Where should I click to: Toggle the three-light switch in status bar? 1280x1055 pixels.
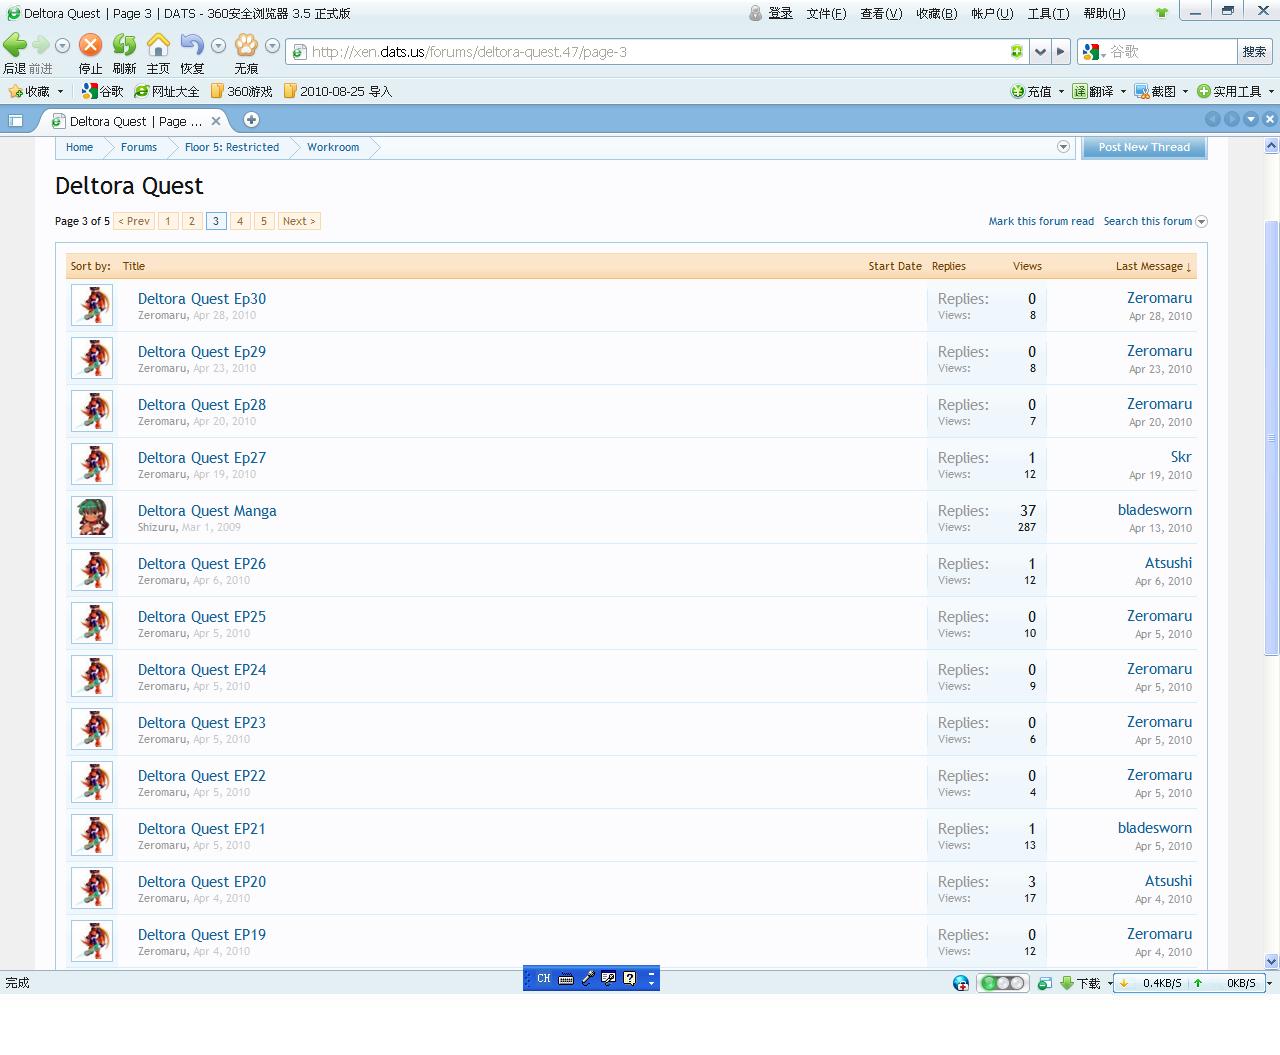1003,983
